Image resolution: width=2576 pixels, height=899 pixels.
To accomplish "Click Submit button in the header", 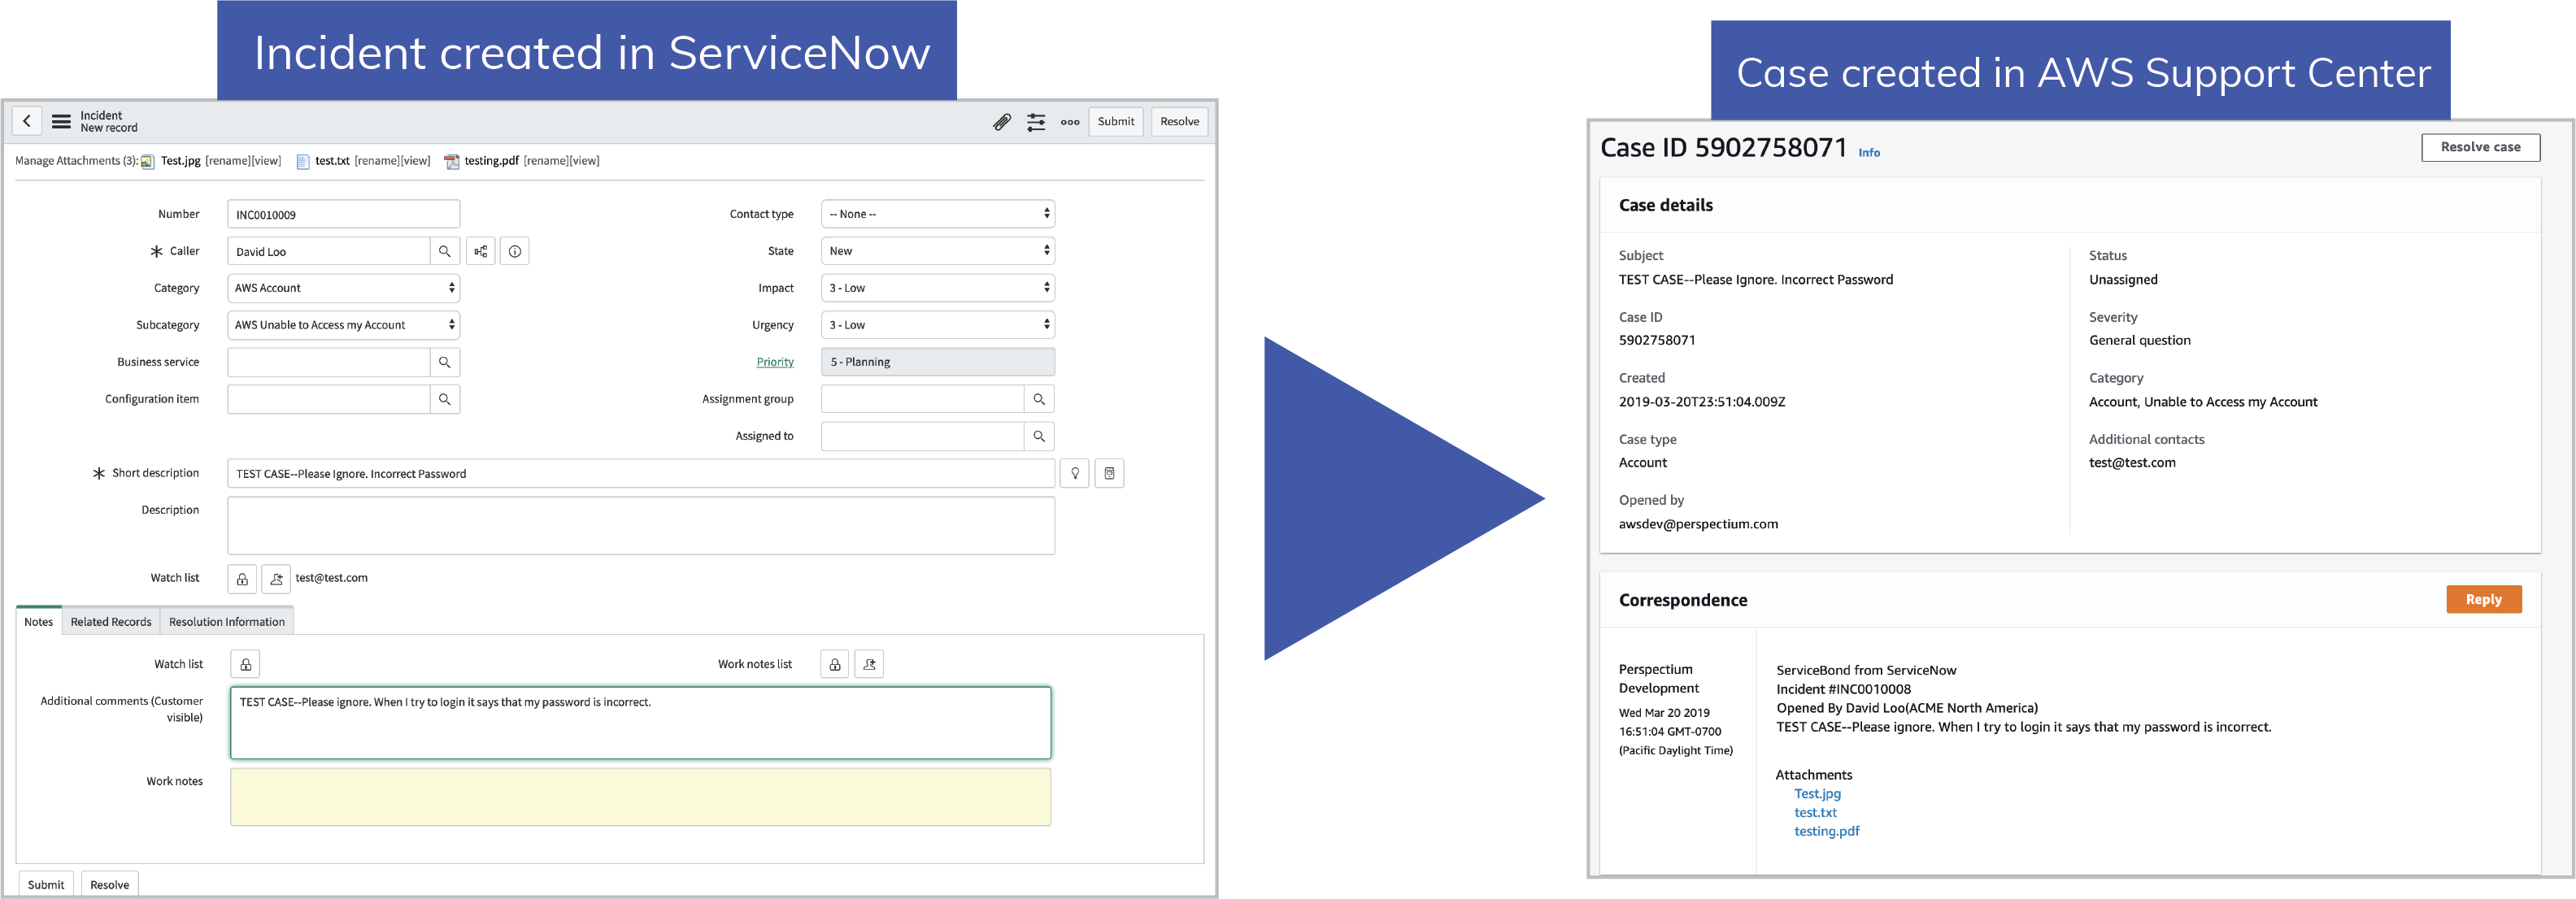I will point(1116,121).
